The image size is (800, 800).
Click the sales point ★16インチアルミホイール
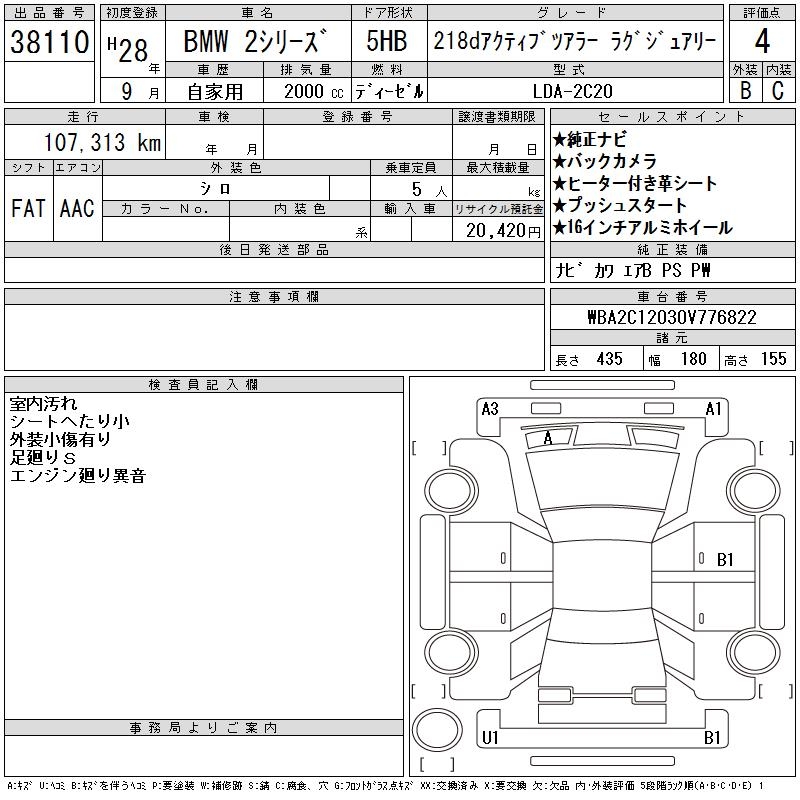click(642, 227)
